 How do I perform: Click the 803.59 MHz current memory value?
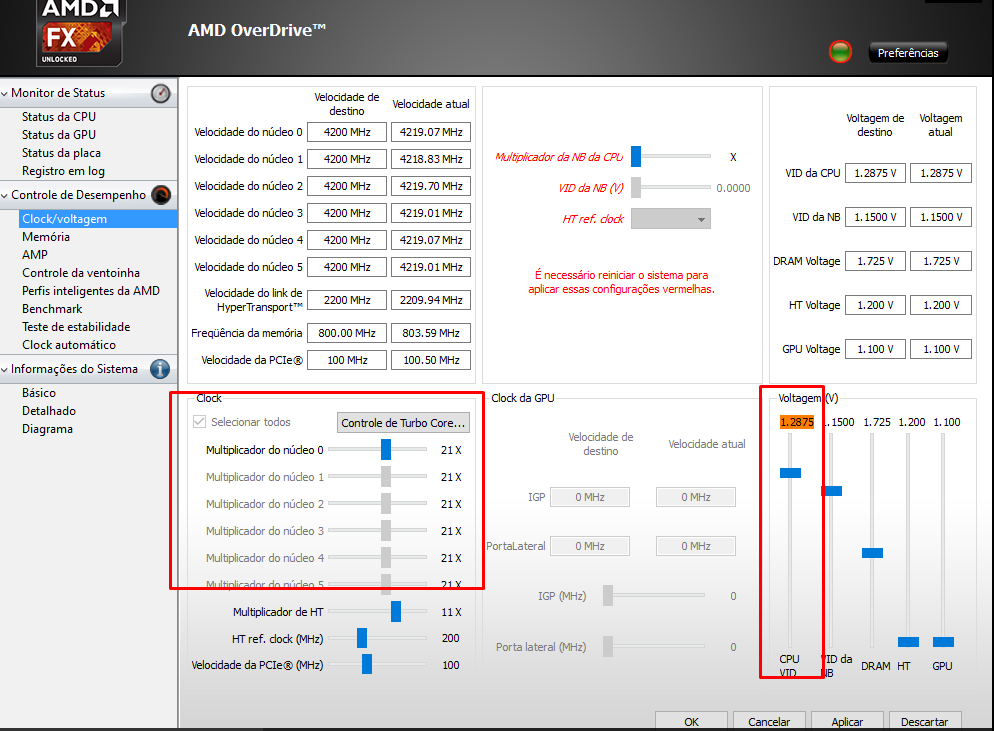click(431, 333)
